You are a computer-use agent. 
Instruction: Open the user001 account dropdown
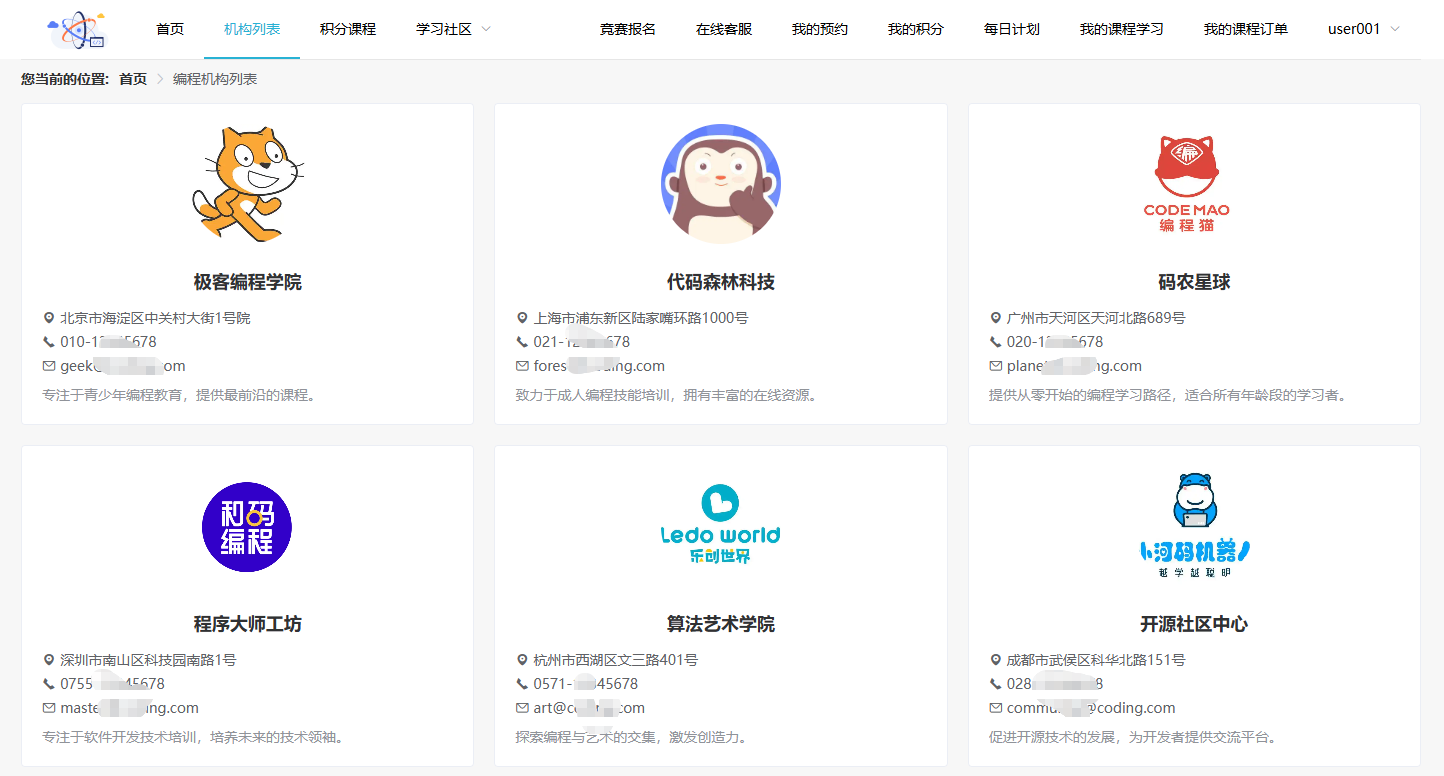click(1364, 29)
